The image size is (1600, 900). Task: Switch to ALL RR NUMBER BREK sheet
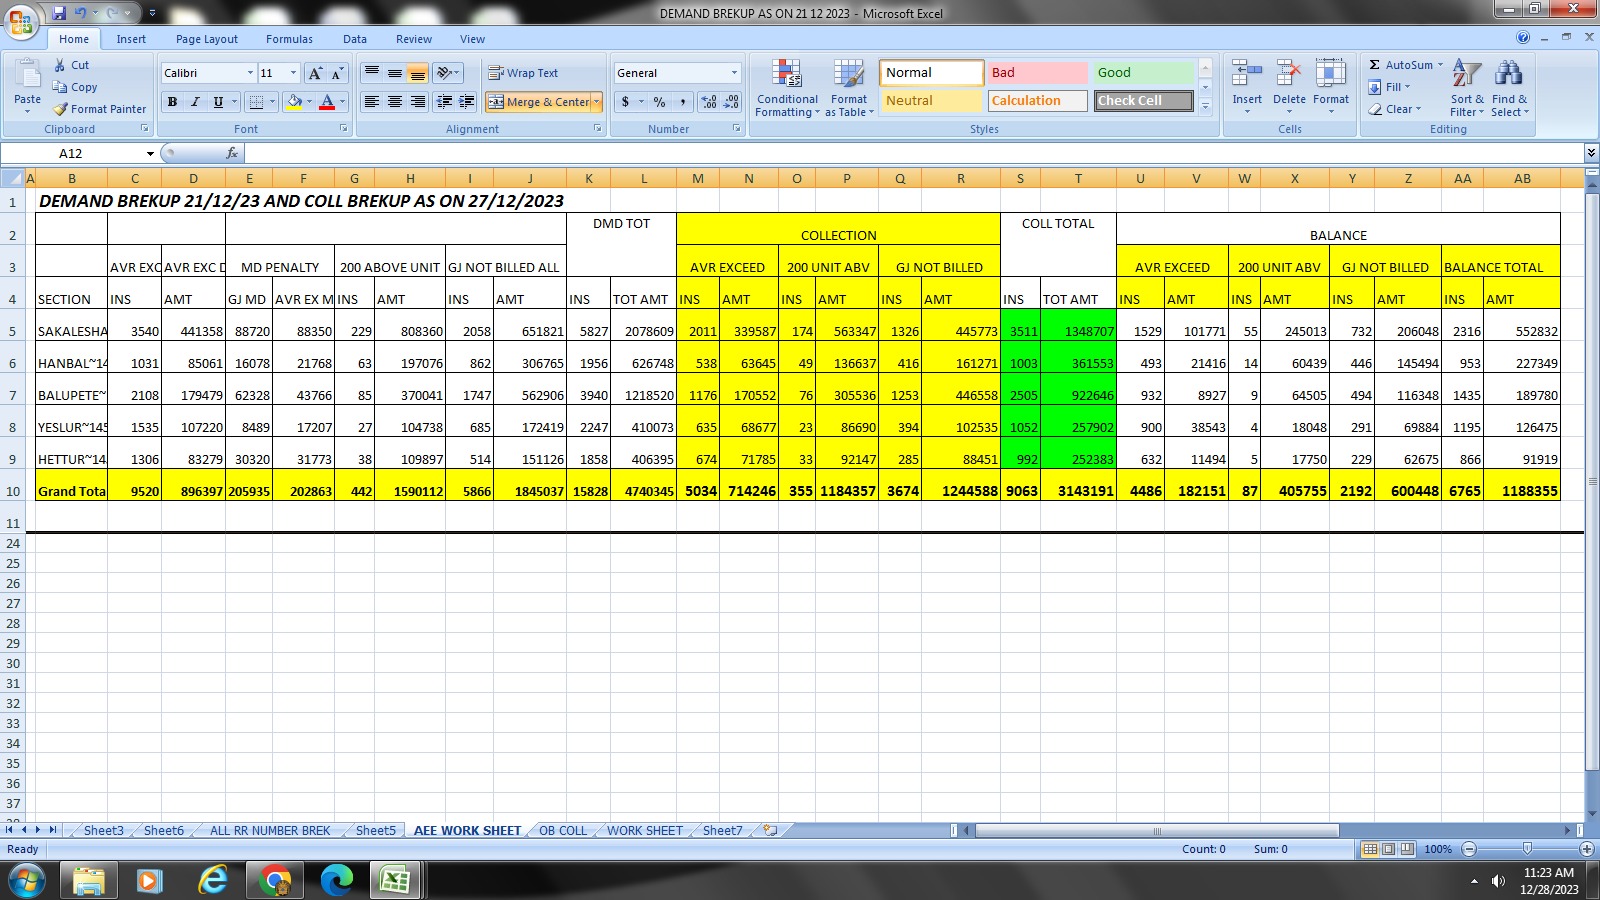pyautogui.click(x=270, y=830)
